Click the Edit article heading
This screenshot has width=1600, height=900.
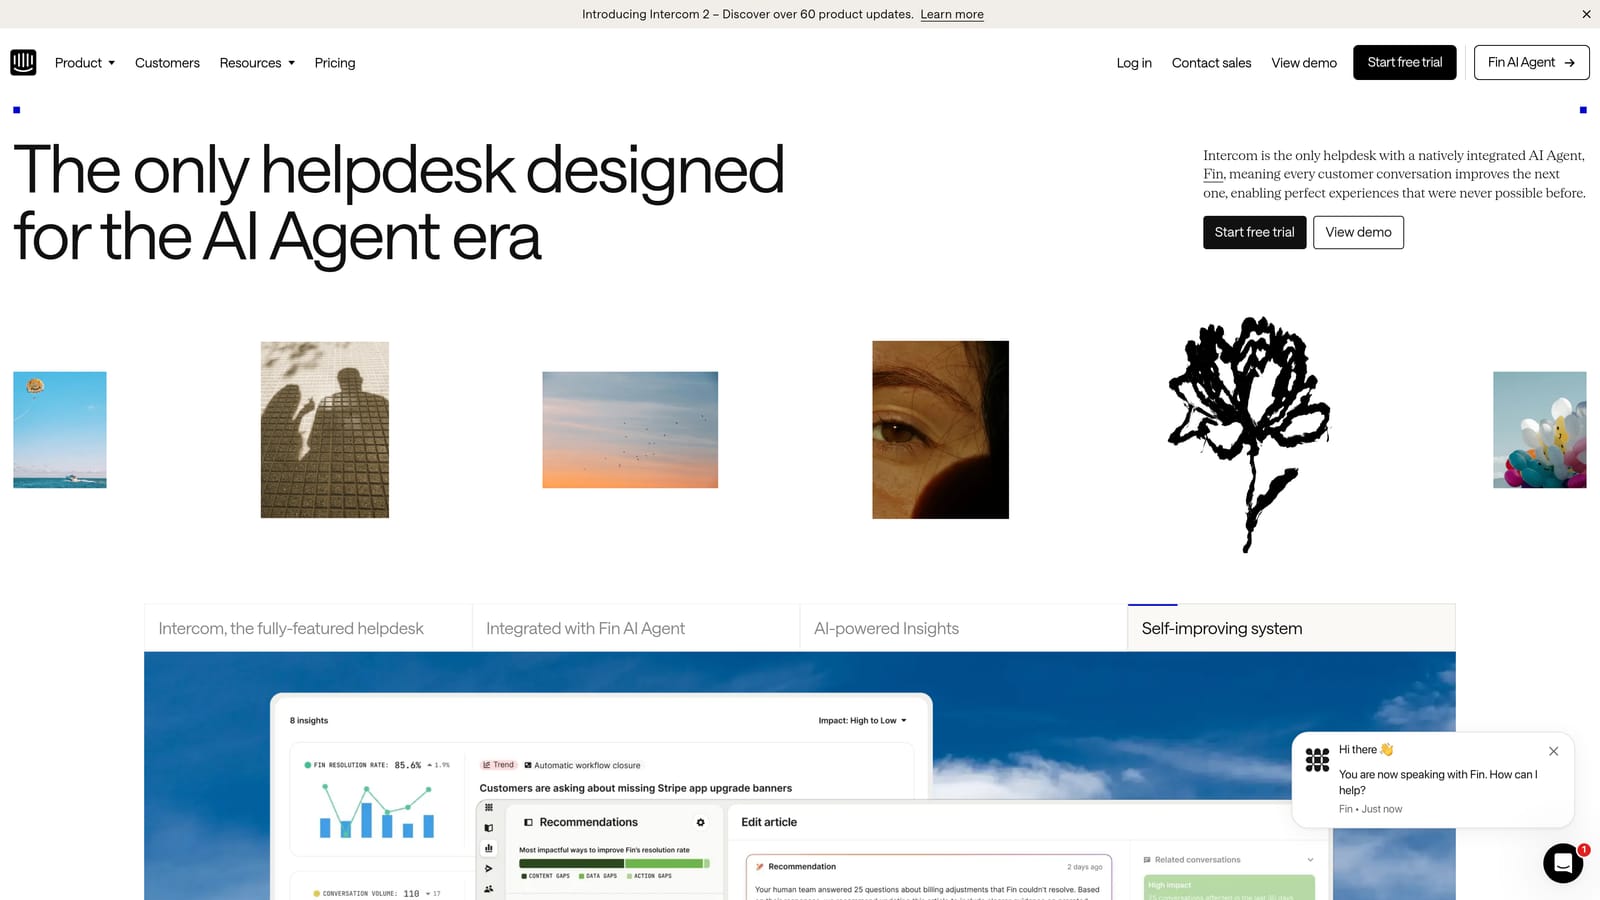[769, 822]
